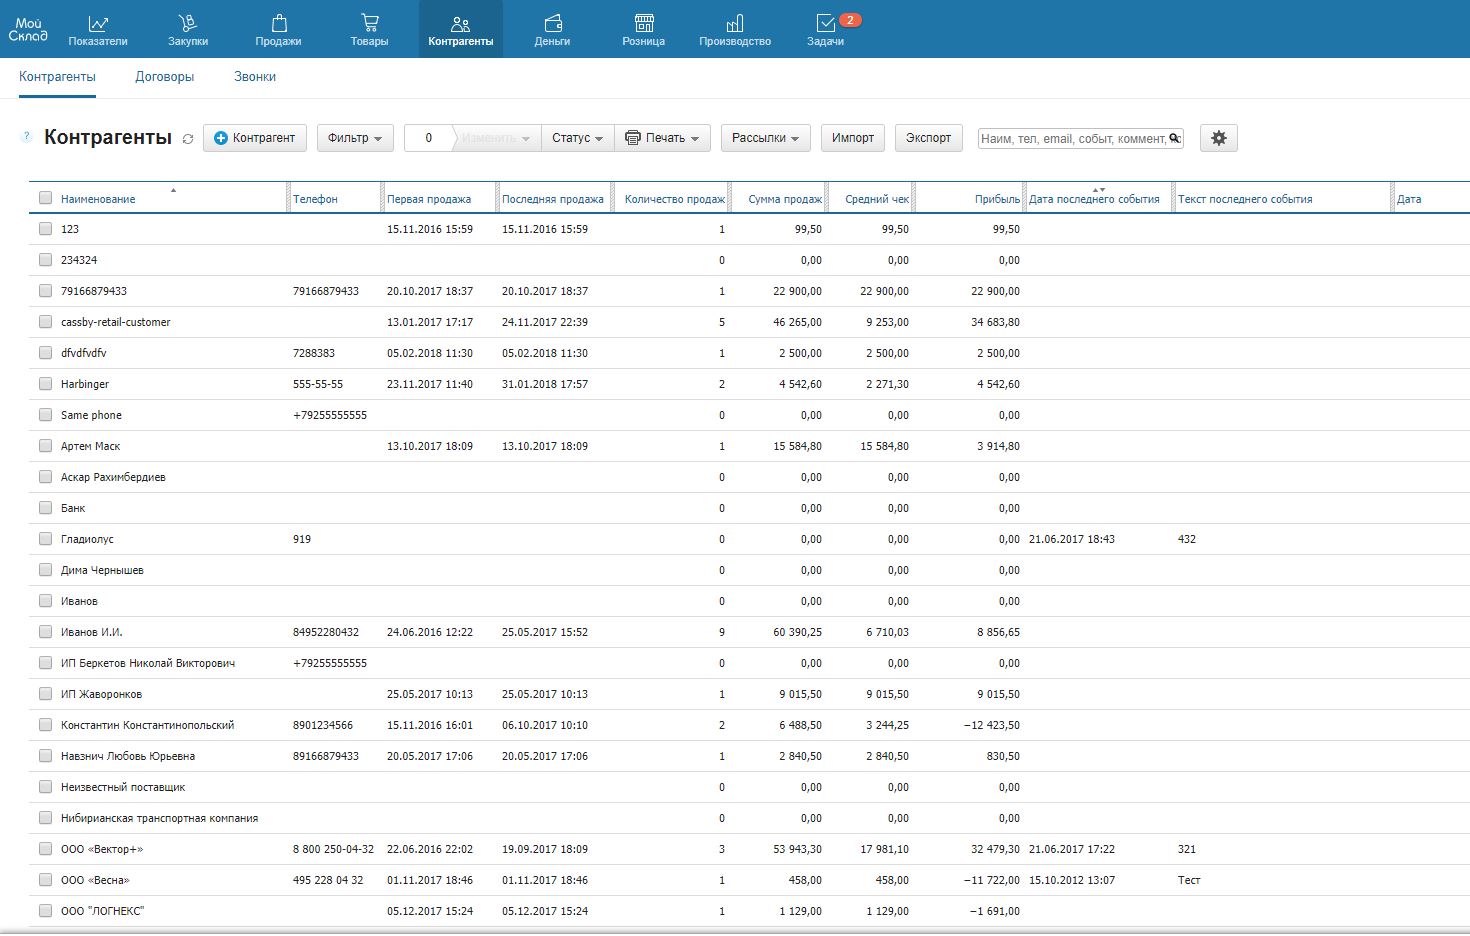Screen dimensions: 1470x936
Task: Open the Розница store icon
Action: [644, 23]
